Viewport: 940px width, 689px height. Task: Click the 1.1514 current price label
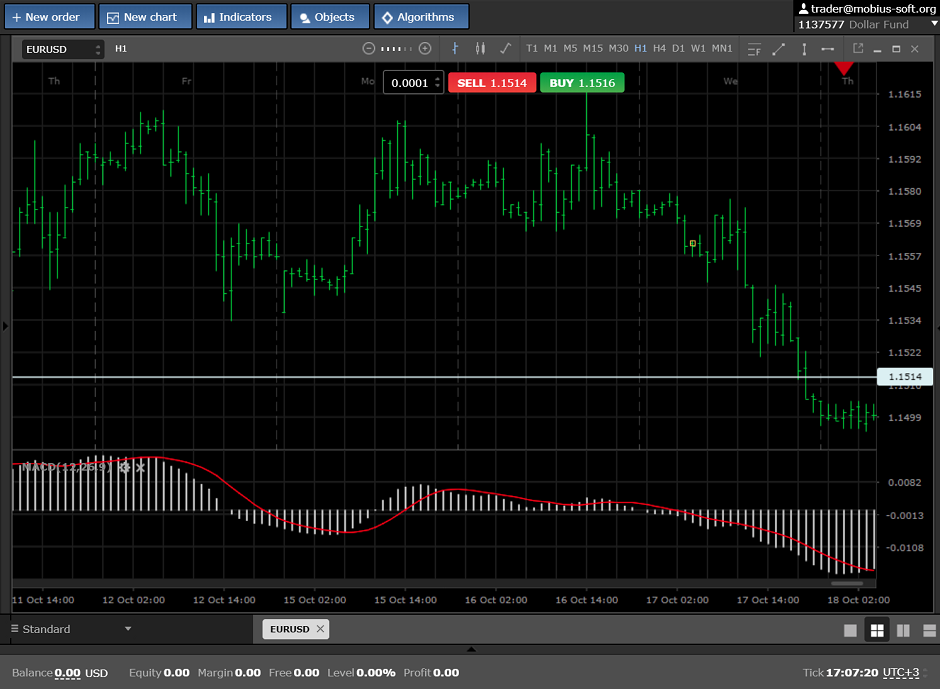point(905,377)
